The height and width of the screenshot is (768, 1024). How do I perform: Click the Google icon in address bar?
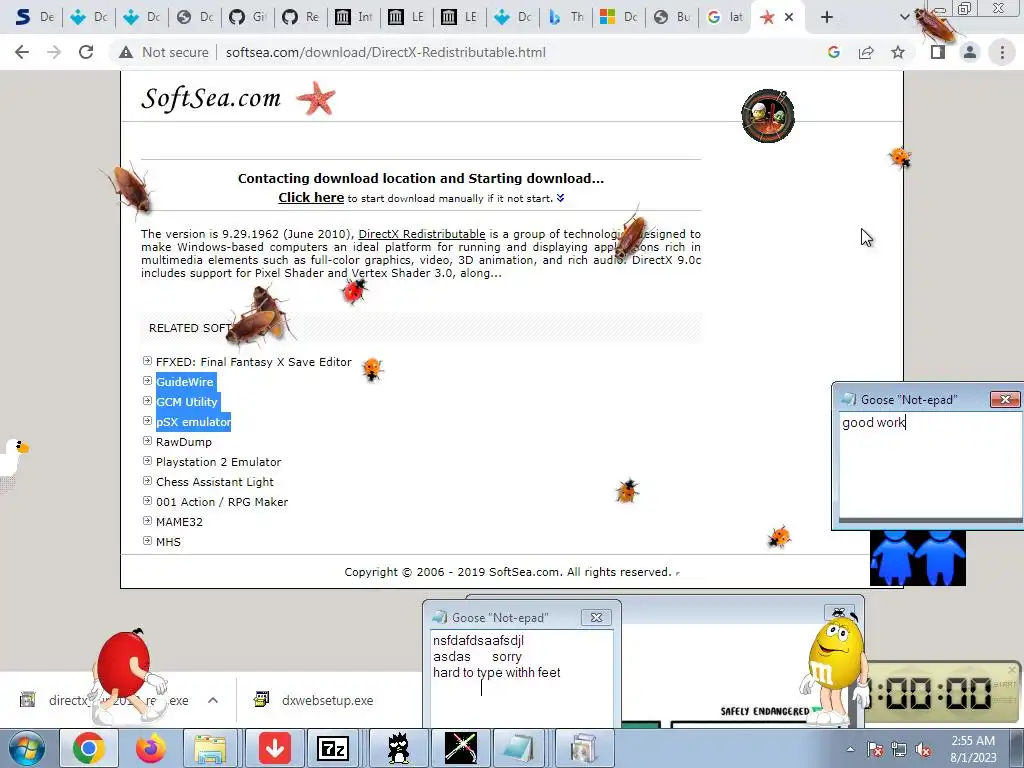(x=833, y=52)
